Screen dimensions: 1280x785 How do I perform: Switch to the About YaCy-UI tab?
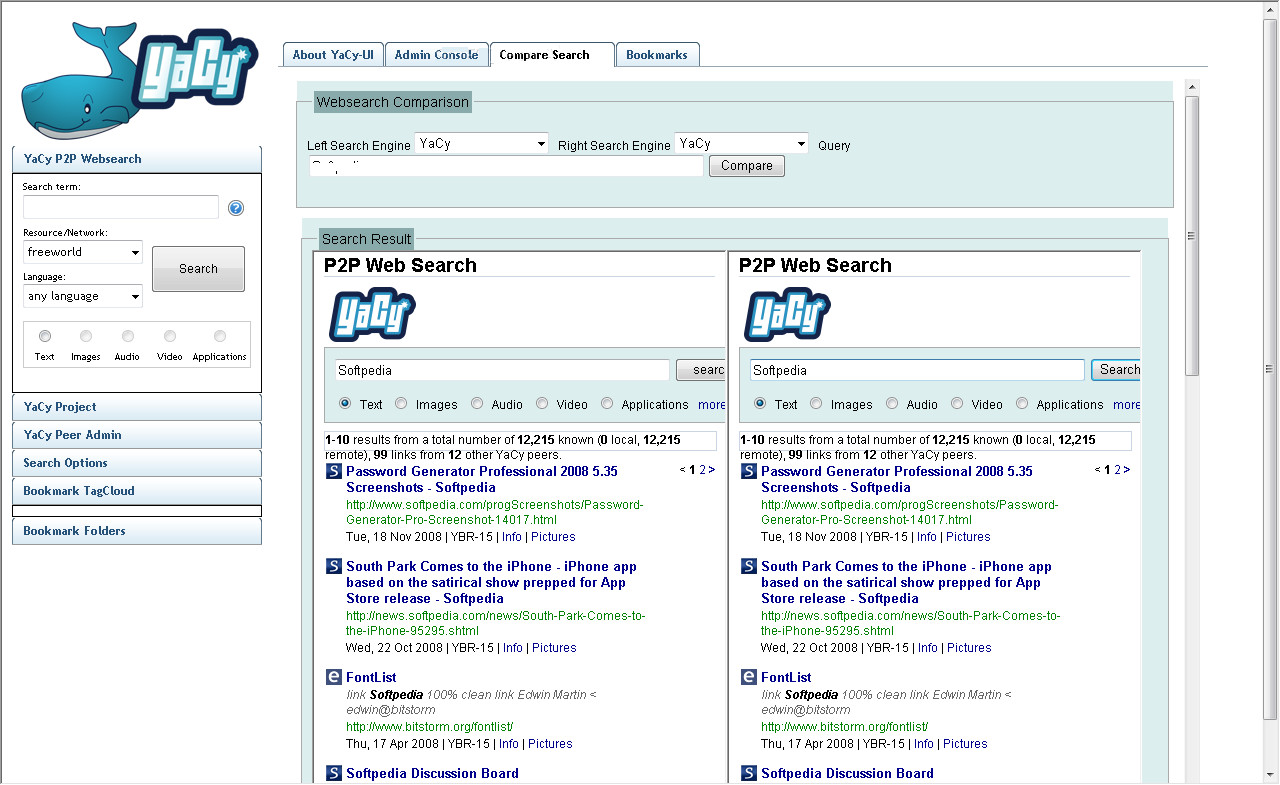(333, 55)
